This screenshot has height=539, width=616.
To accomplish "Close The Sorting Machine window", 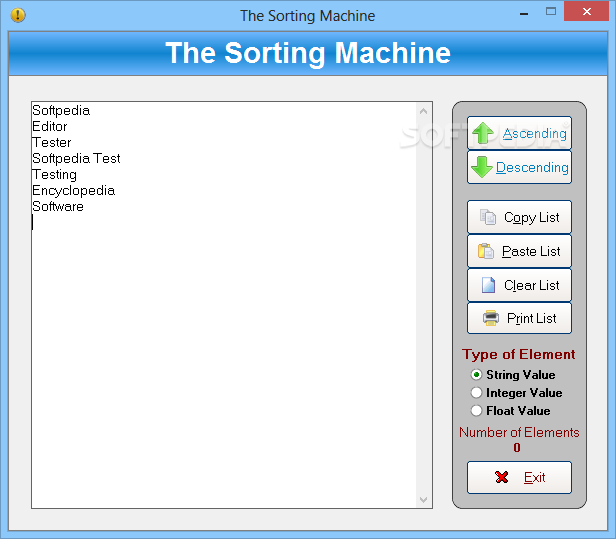I will tap(587, 11).
